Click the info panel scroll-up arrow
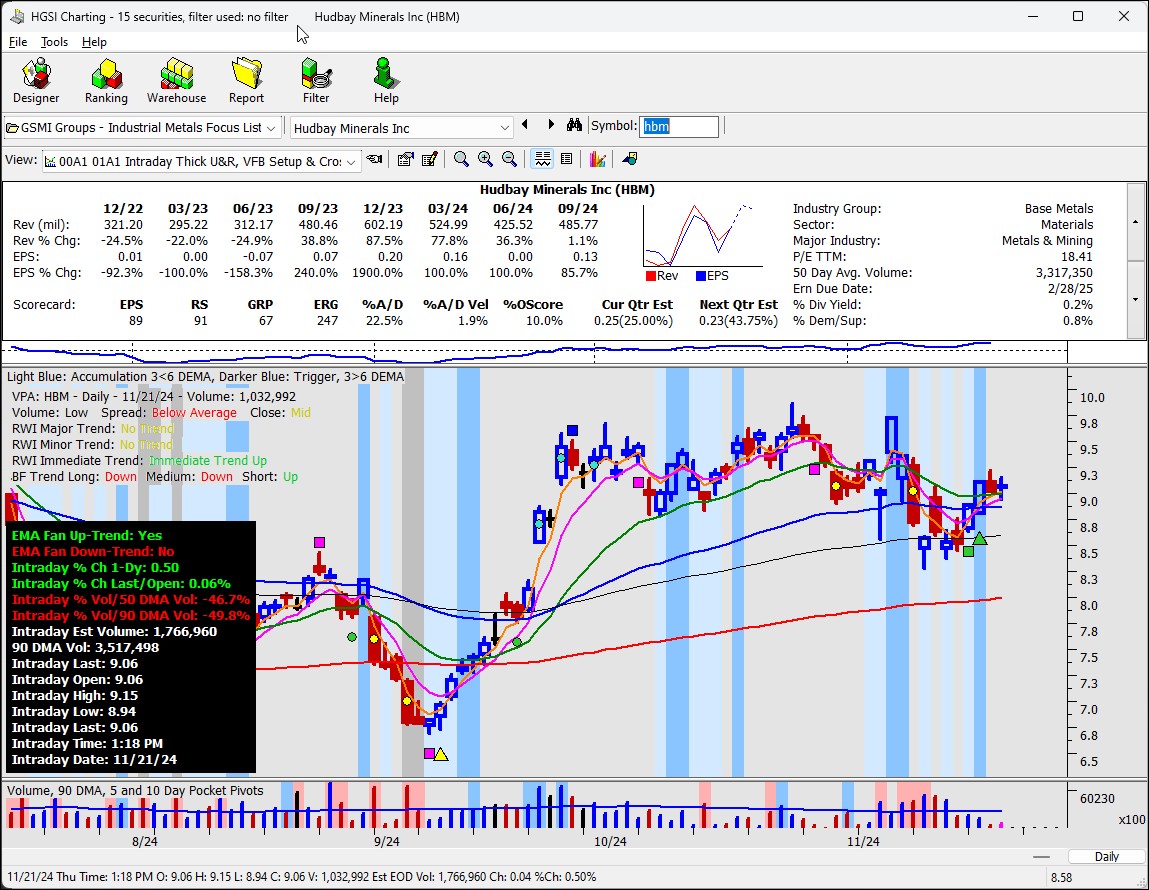The height and width of the screenshot is (890, 1149). point(1136,221)
